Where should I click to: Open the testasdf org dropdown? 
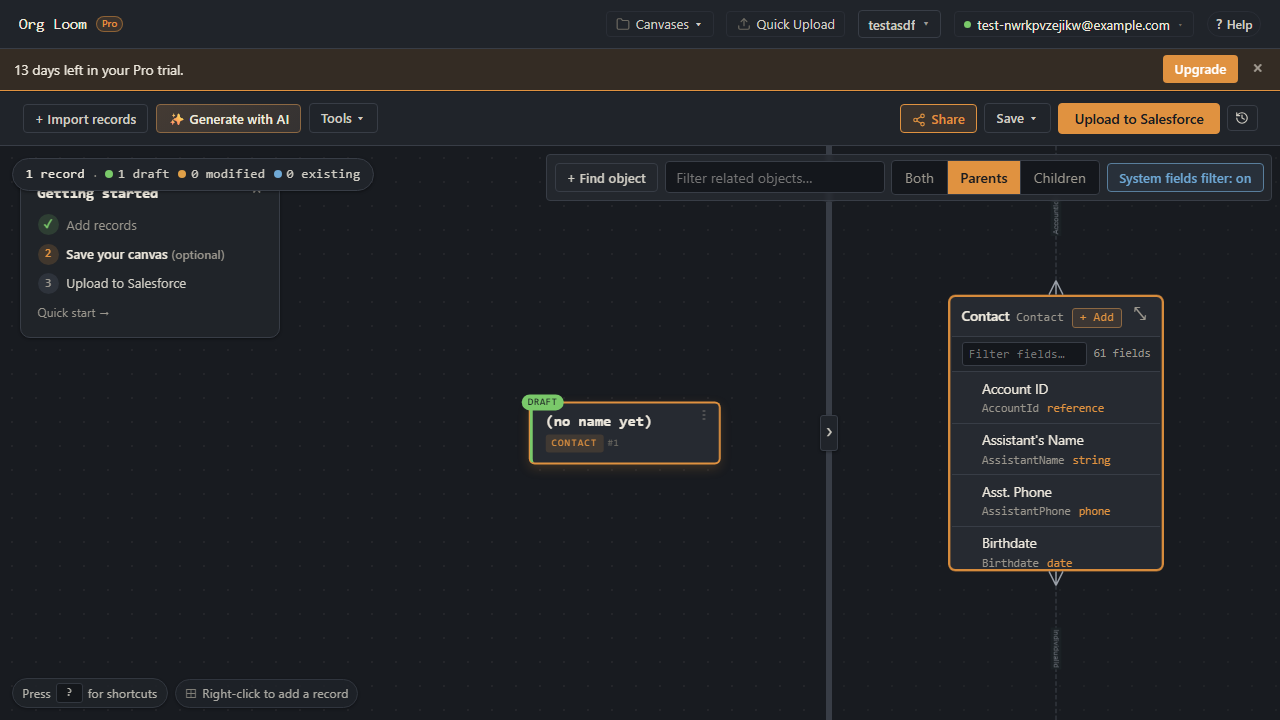click(899, 24)
